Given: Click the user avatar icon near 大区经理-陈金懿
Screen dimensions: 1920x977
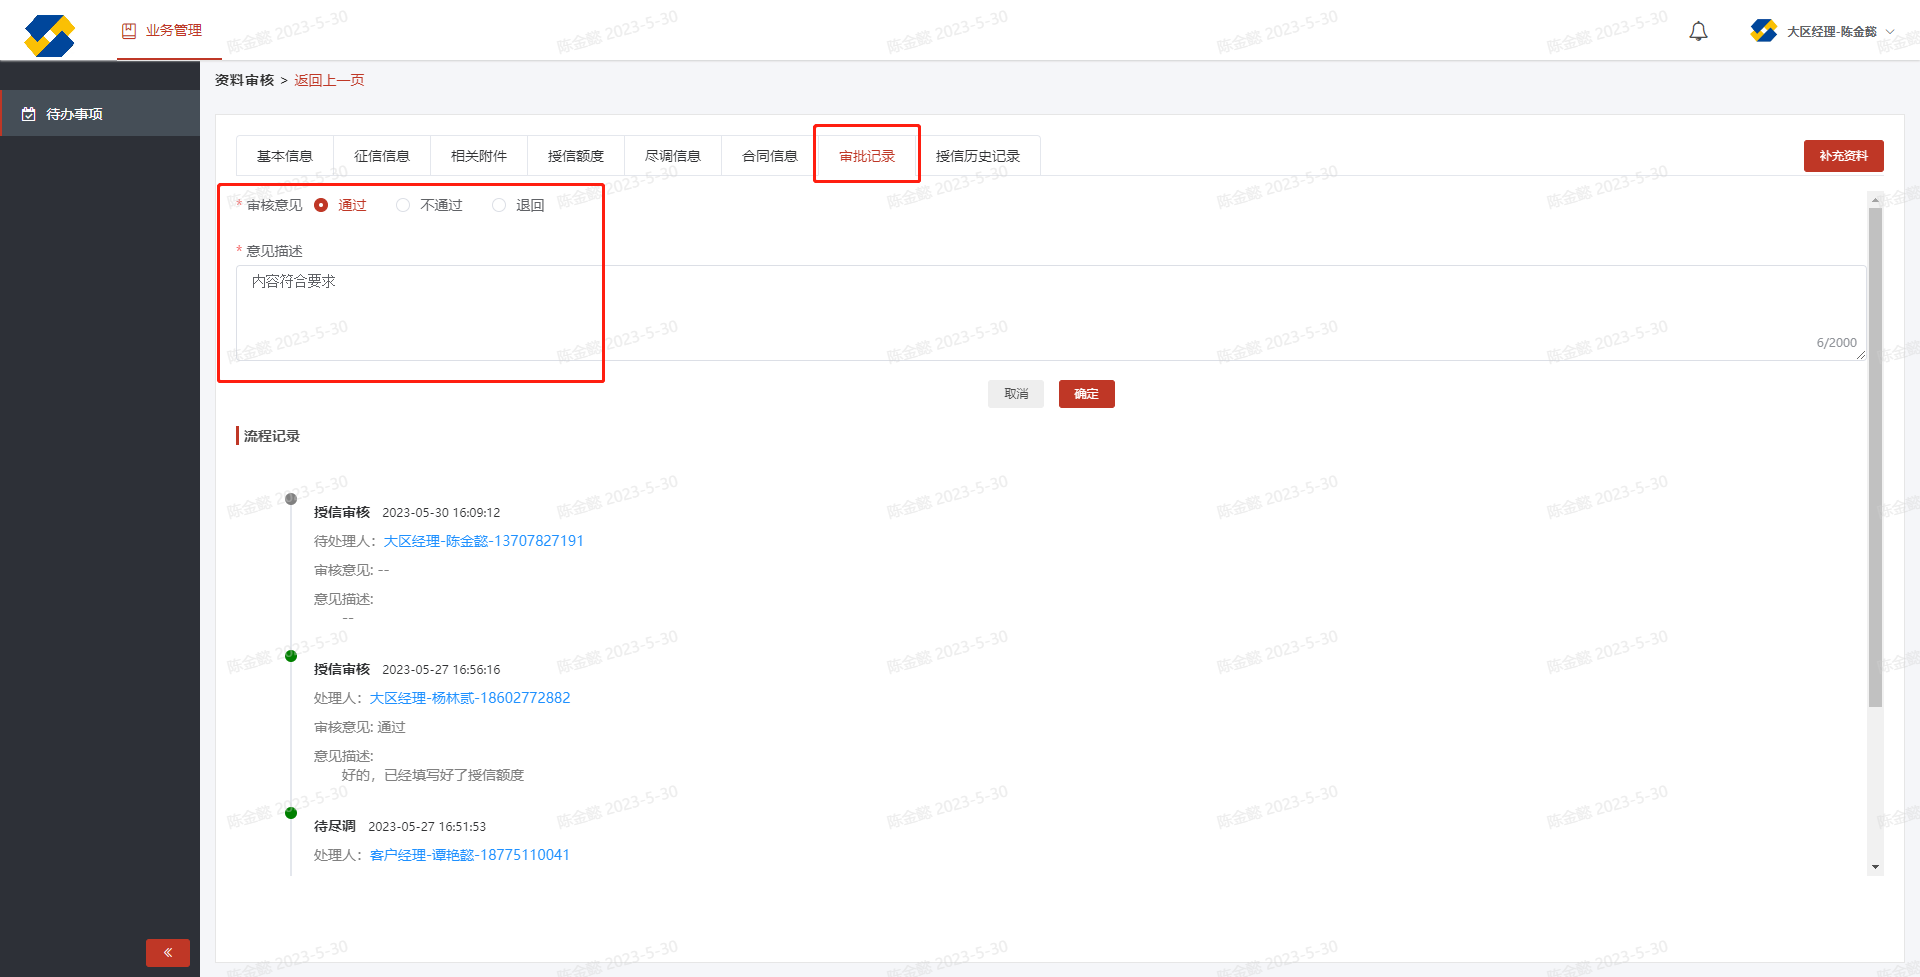Looking at the screenshot, I should coord(1763,31).
